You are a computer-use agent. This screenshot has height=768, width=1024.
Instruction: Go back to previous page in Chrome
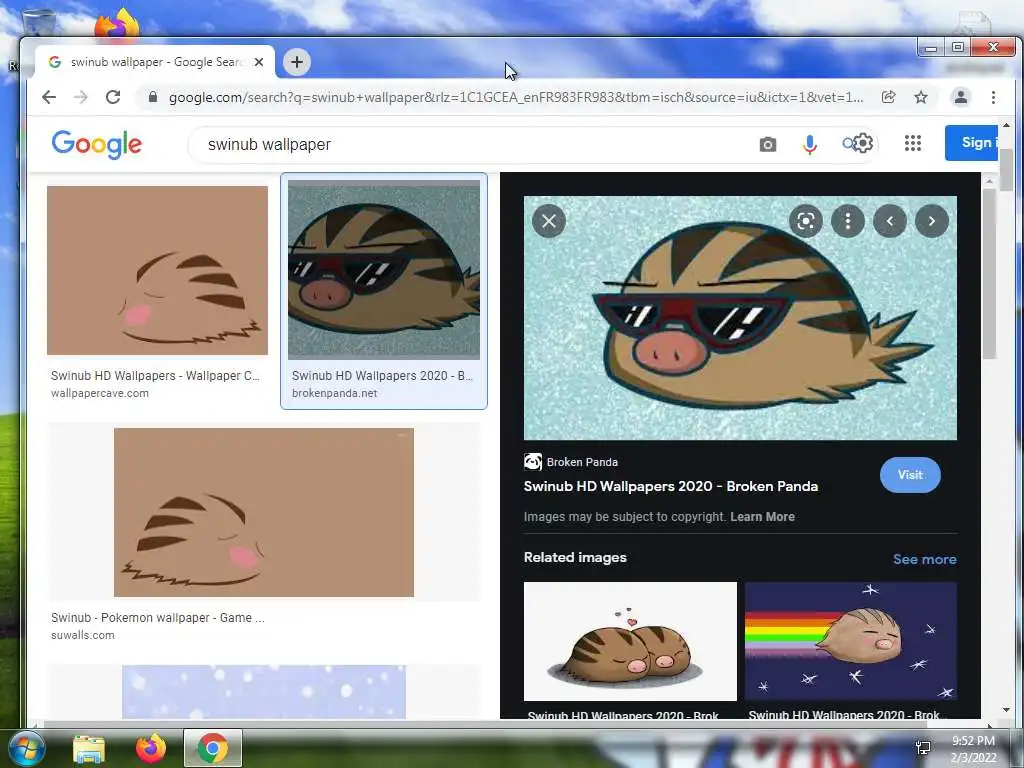[x=49, y=97]
